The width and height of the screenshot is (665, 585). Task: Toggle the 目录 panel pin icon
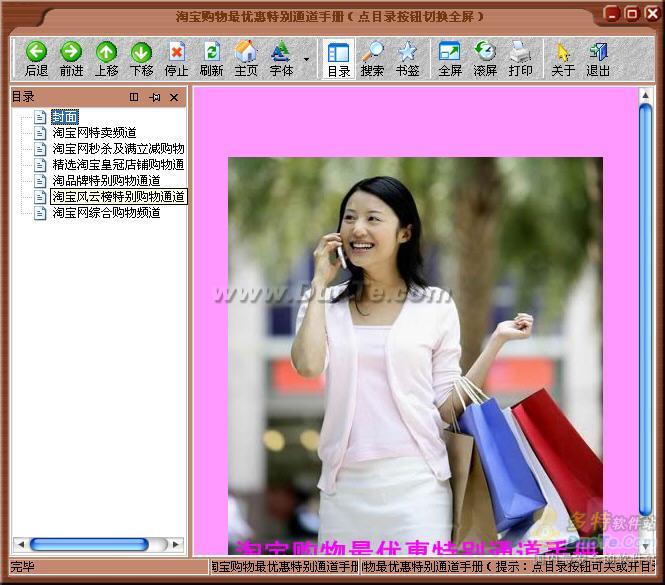tap(154, 97)
